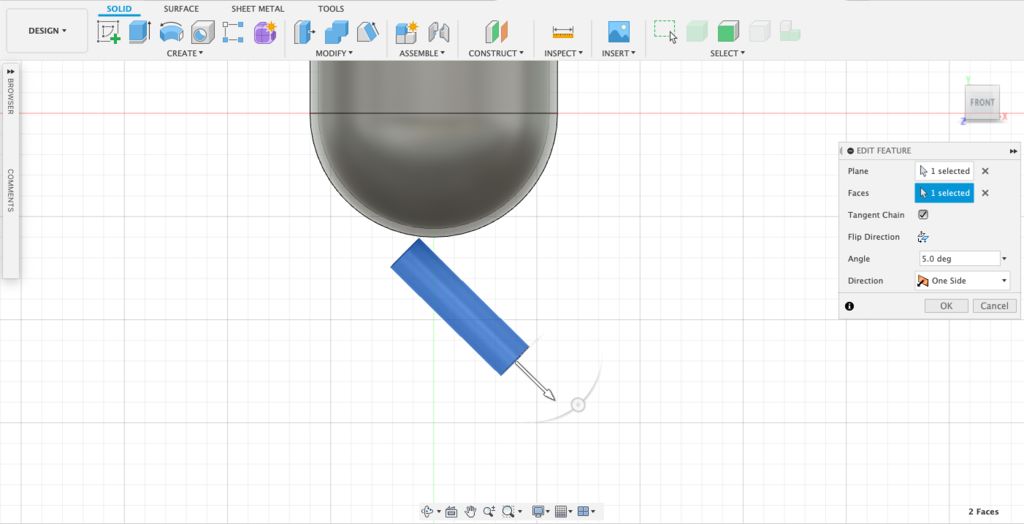Click the blue selected cylinder body

(460, 306)
